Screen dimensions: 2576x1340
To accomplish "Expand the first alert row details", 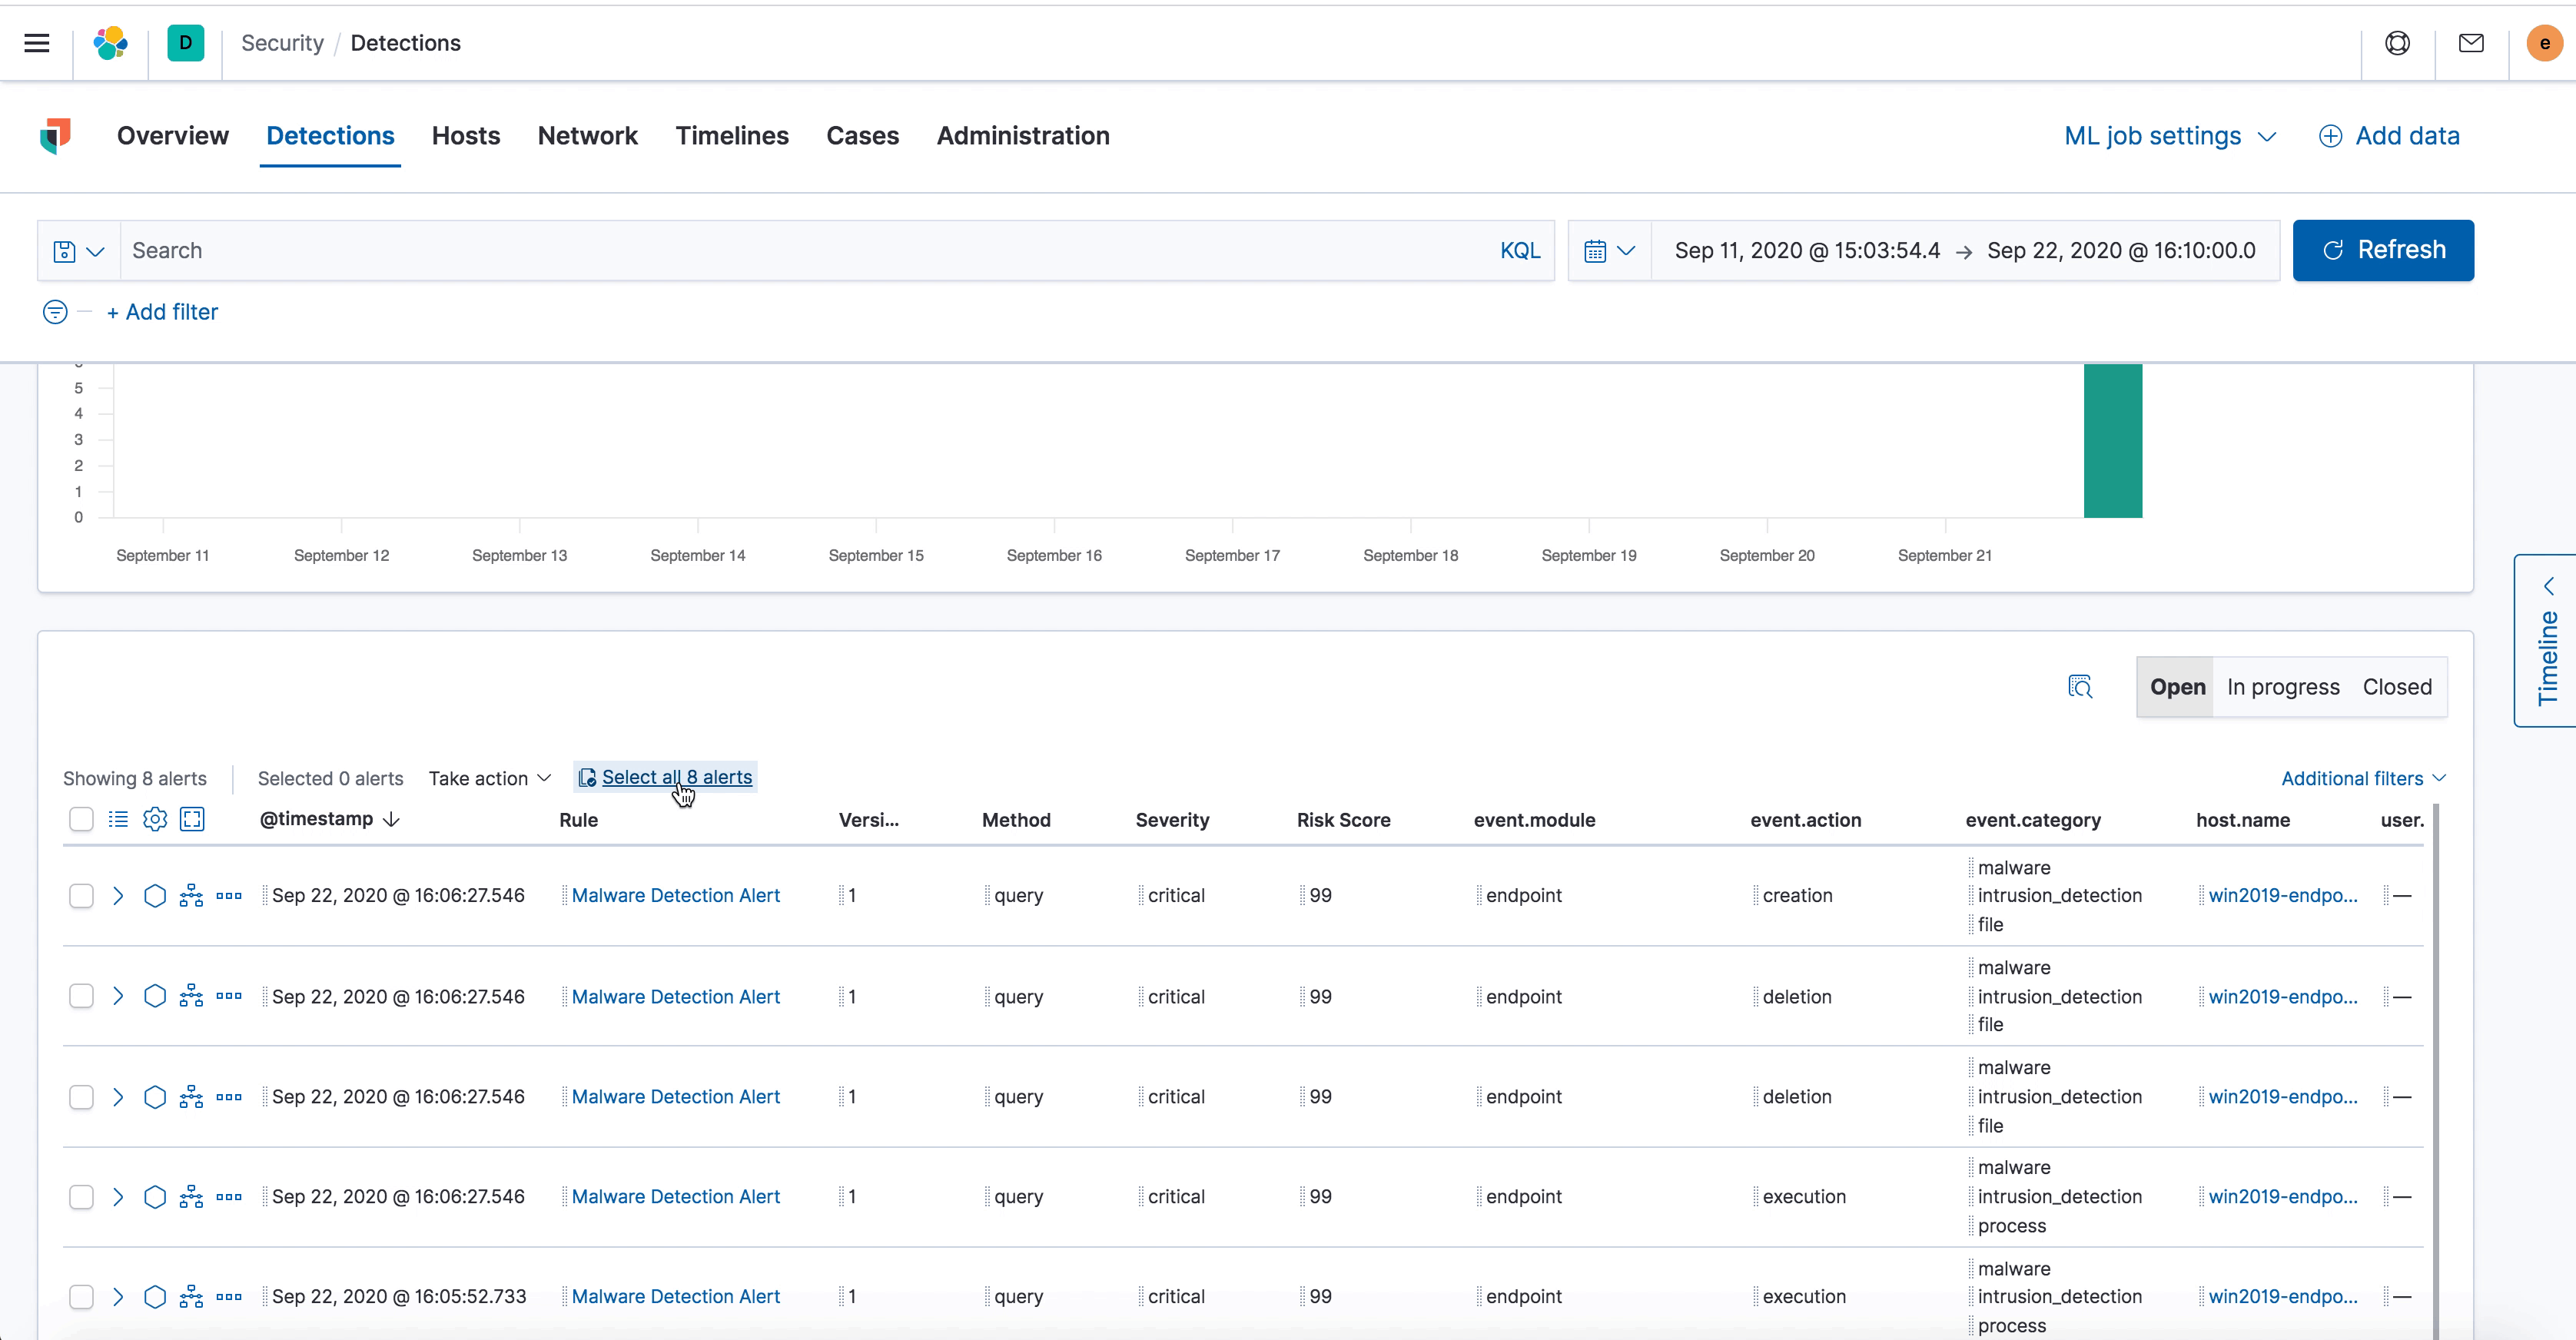I will 118,895.
